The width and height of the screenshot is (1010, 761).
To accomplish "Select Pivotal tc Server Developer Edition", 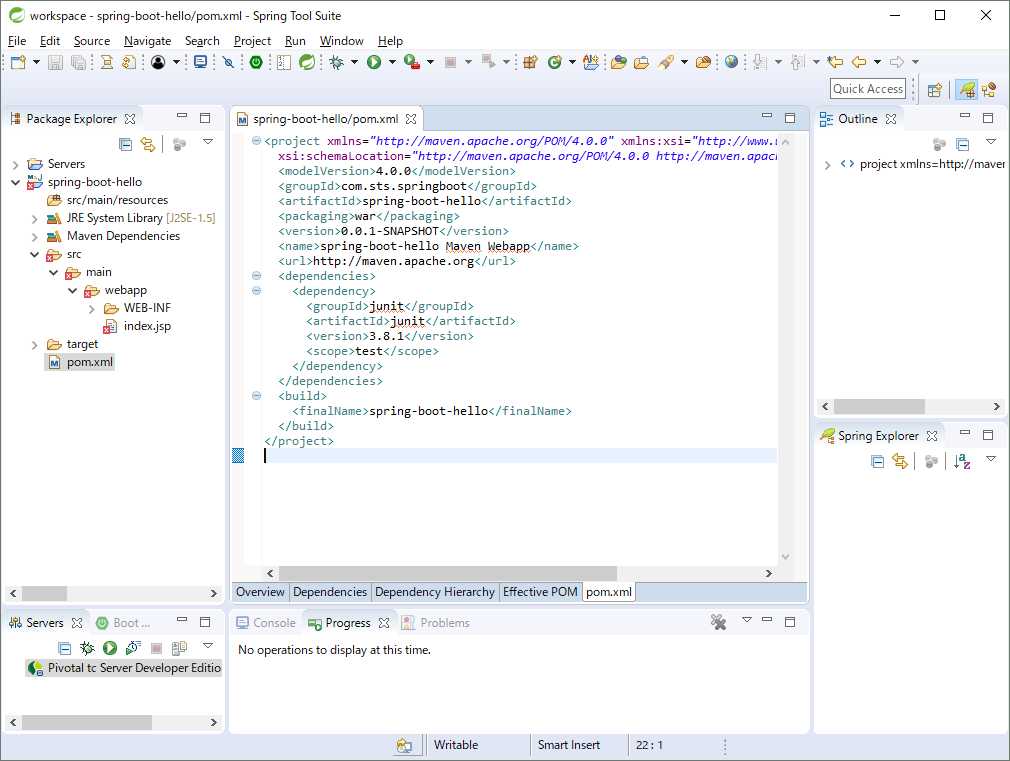I will point(125,668).
